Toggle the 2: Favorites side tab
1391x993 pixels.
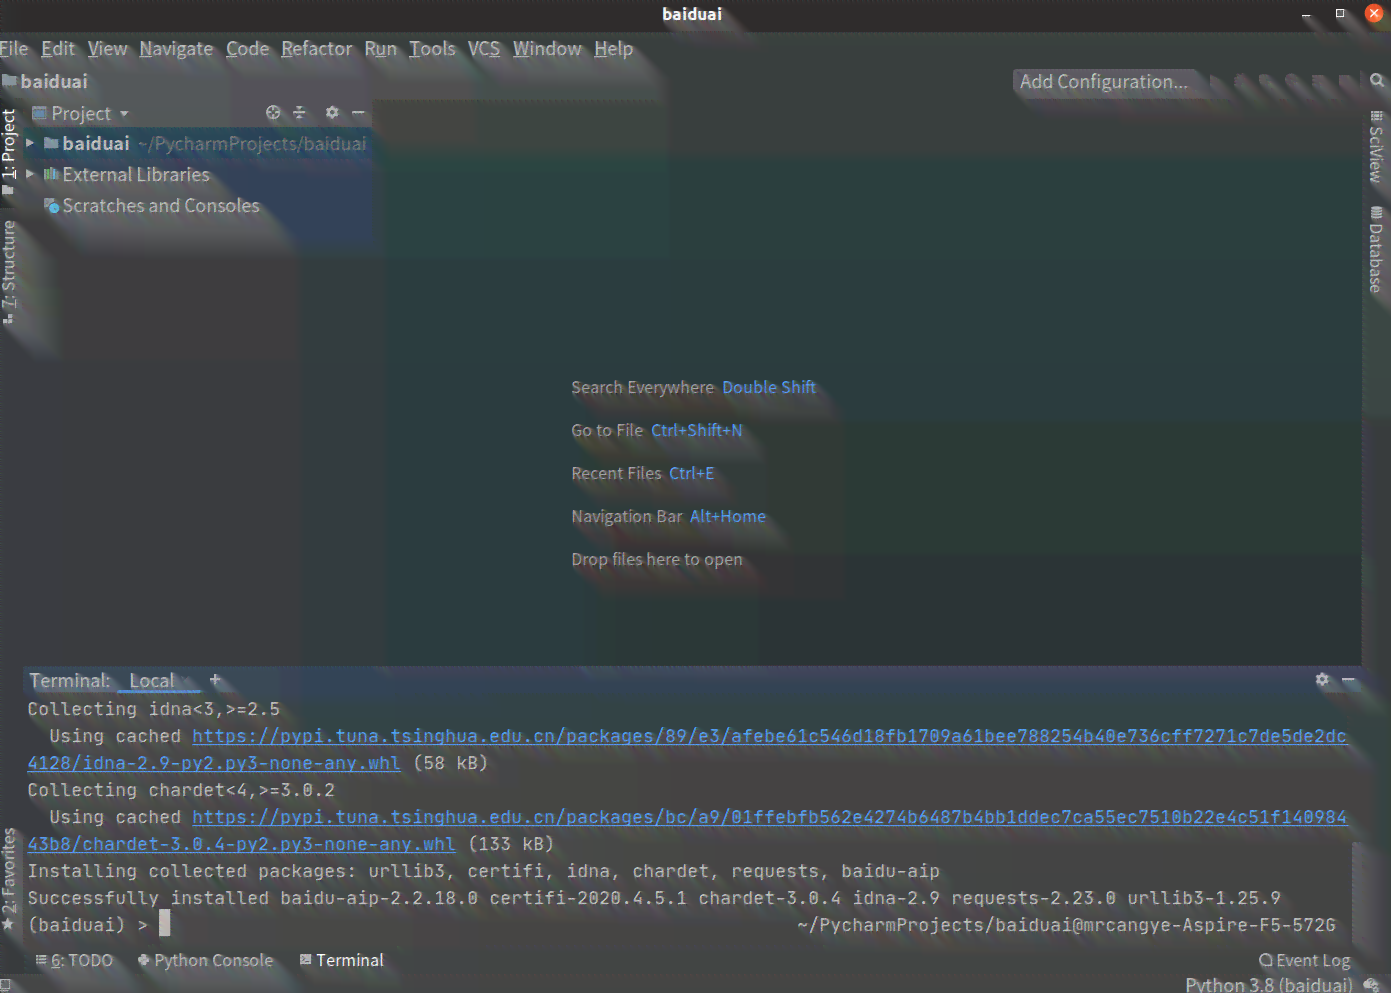click(x=9, y=880)
